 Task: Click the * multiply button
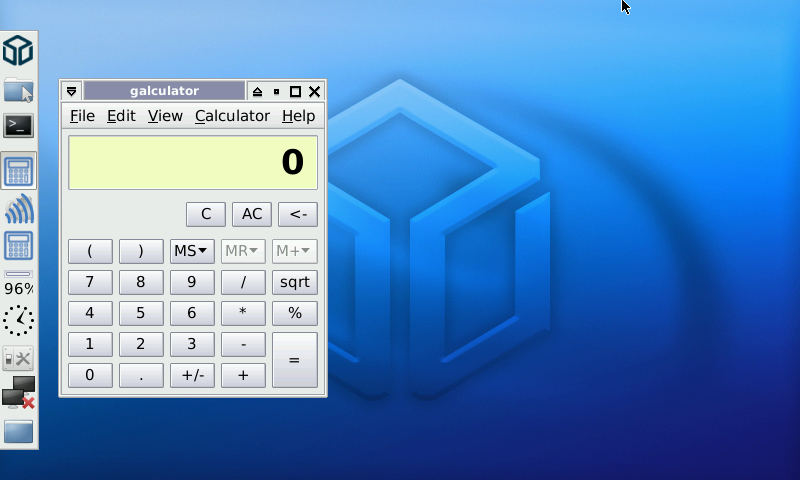click(243, 313)
